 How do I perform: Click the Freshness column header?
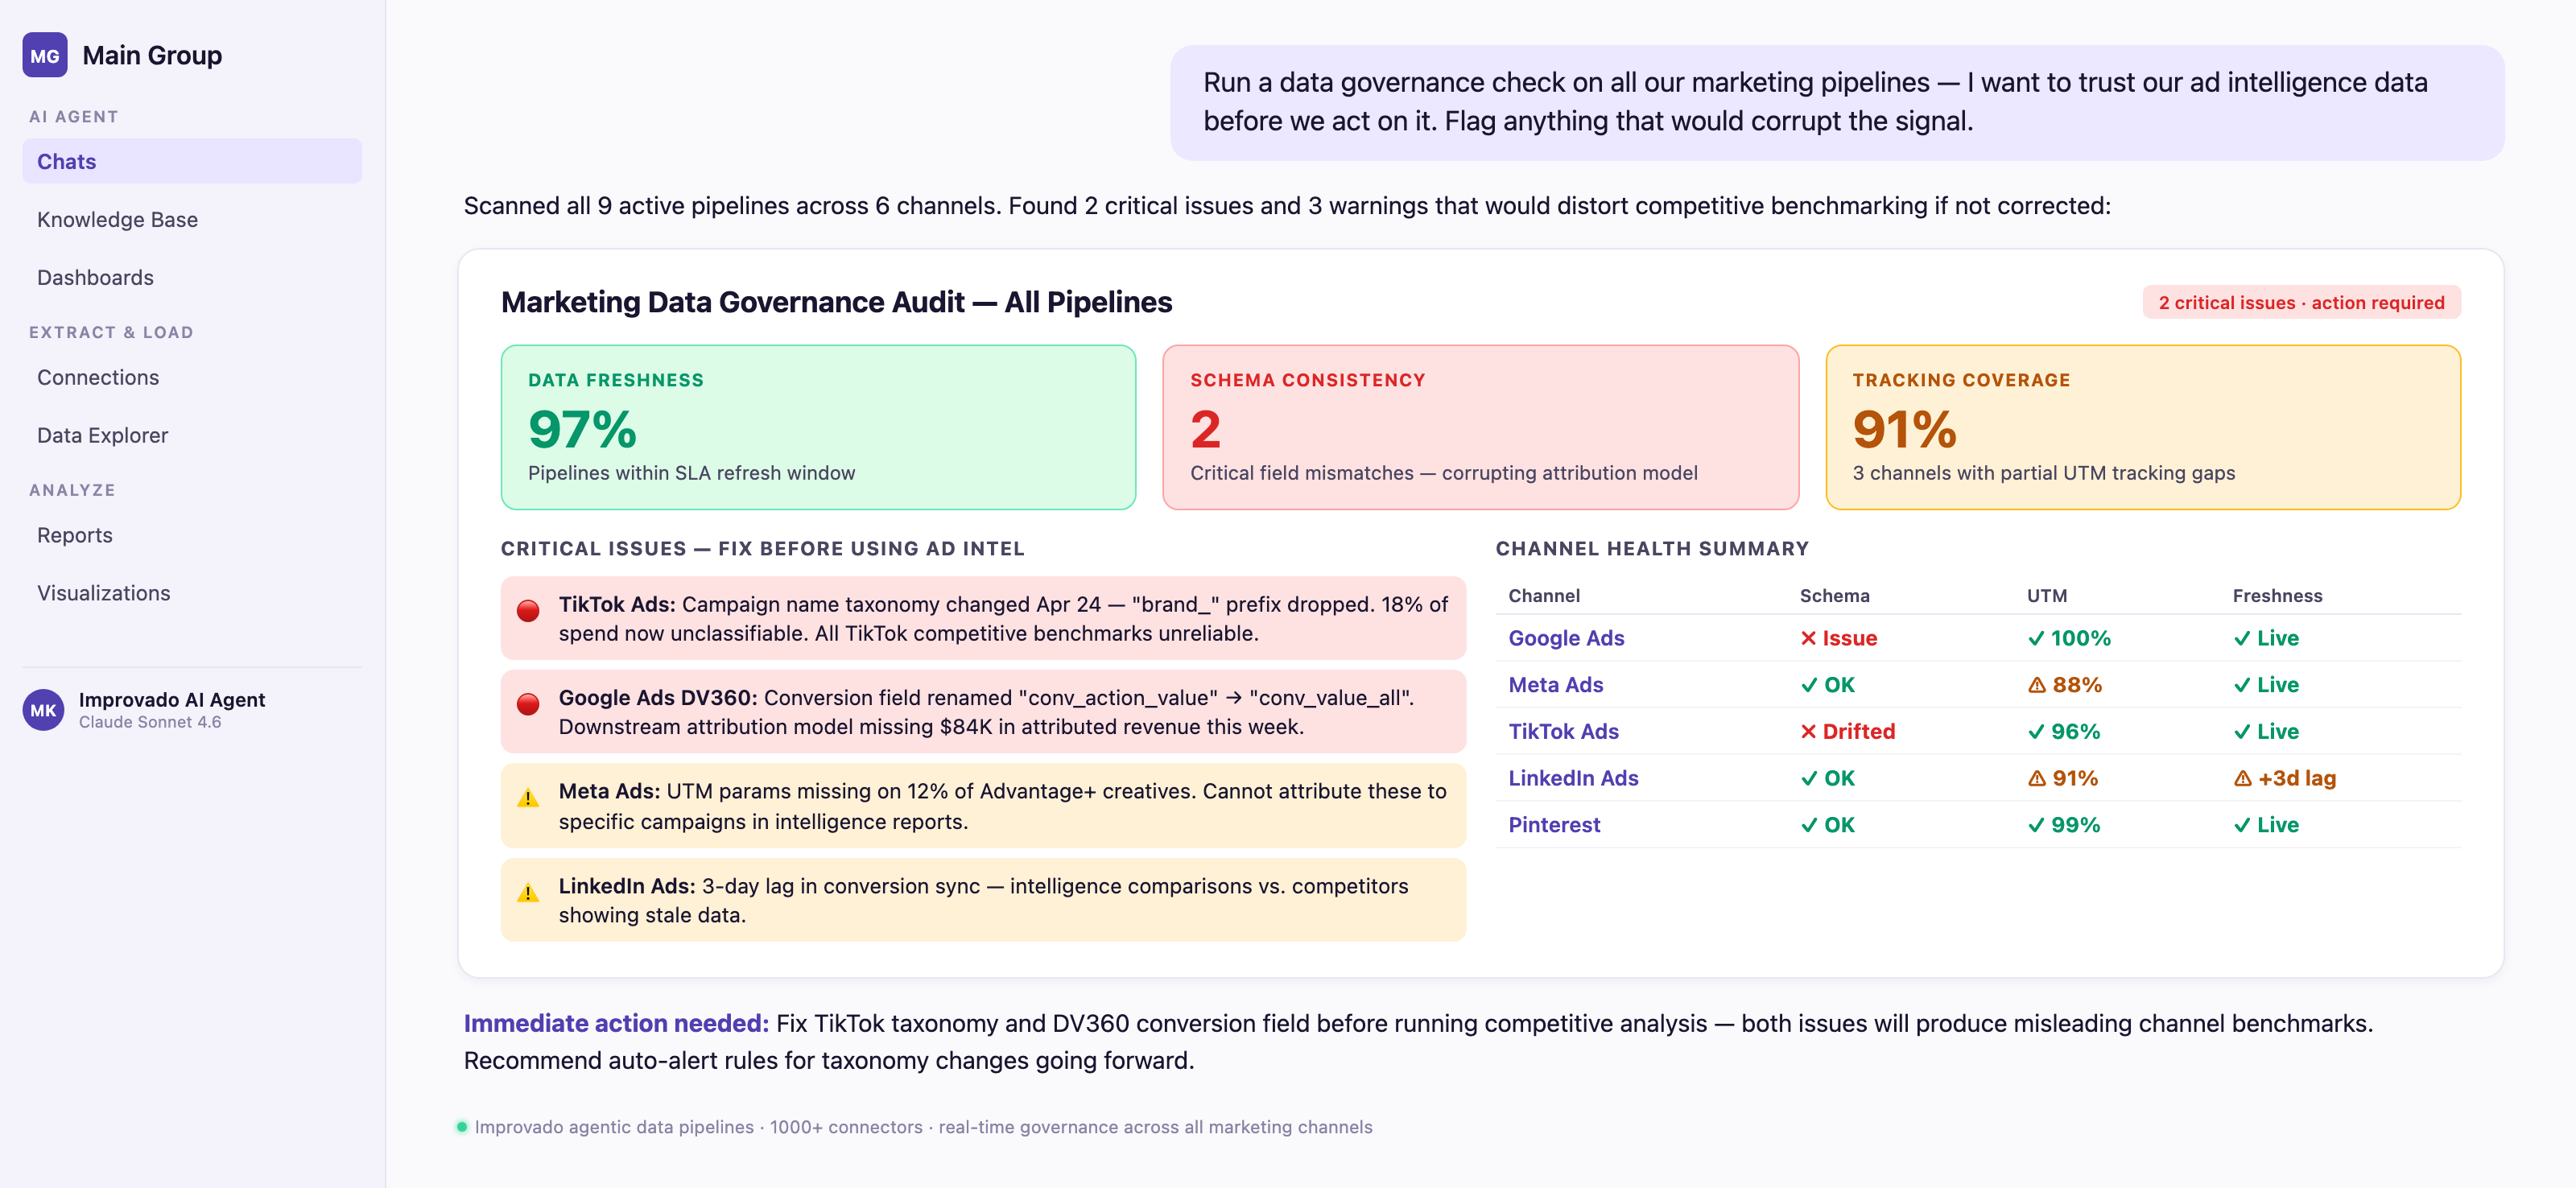(x=2277, y=596)
